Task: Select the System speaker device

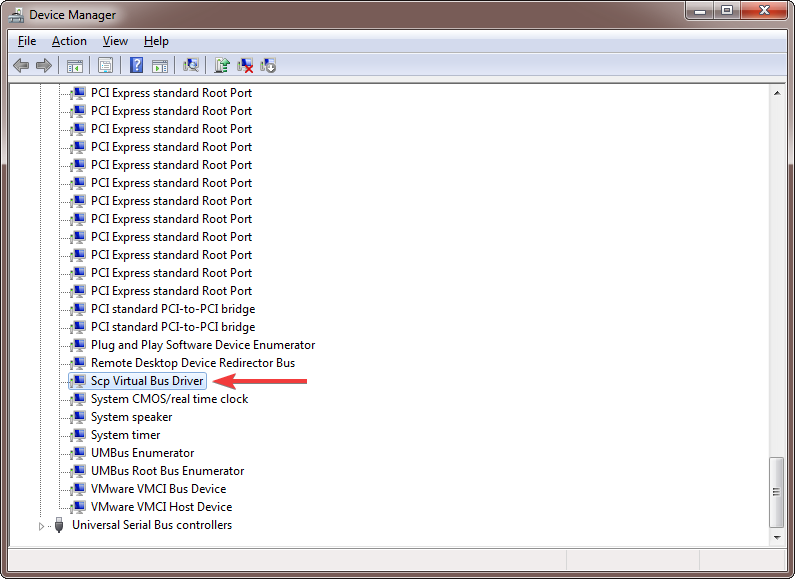Action: tap(131, 417)
